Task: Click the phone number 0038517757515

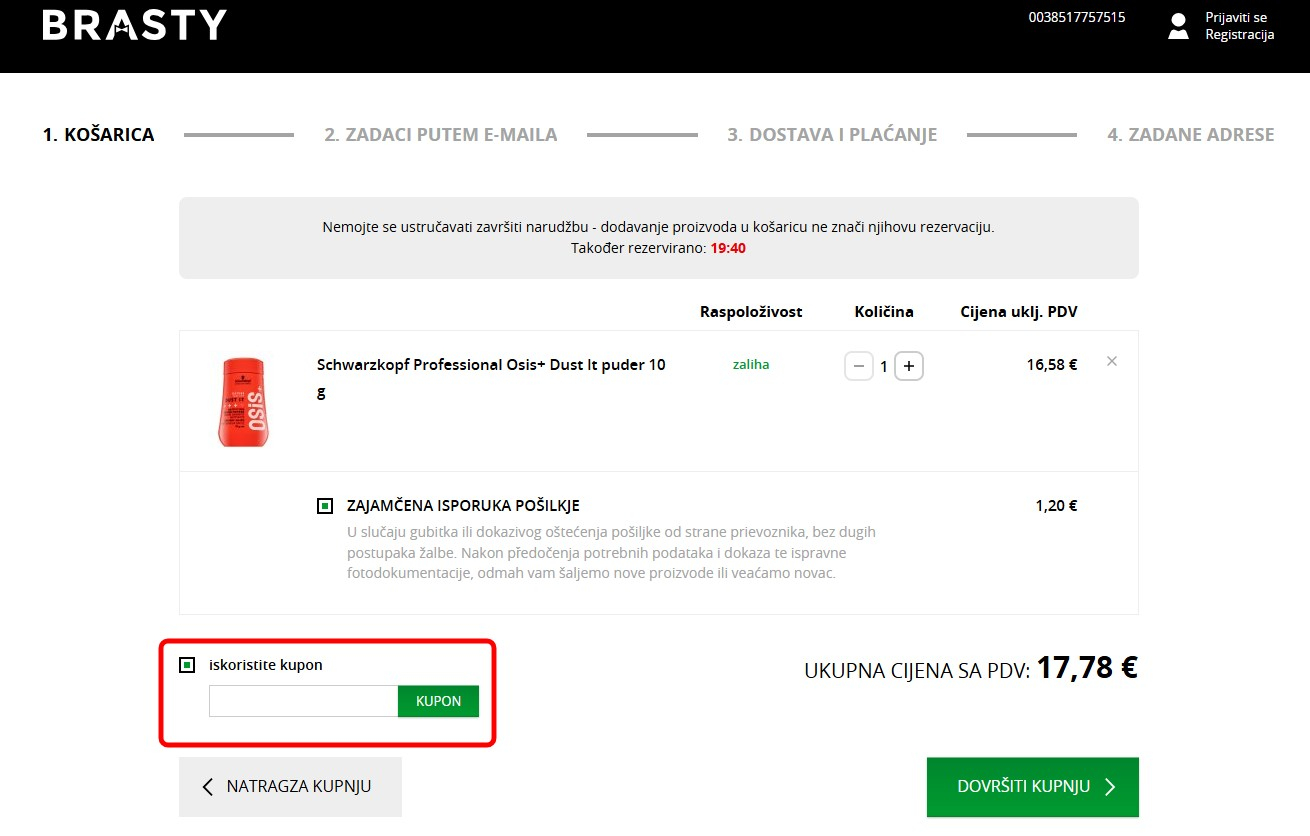Action: (1076, 17)
